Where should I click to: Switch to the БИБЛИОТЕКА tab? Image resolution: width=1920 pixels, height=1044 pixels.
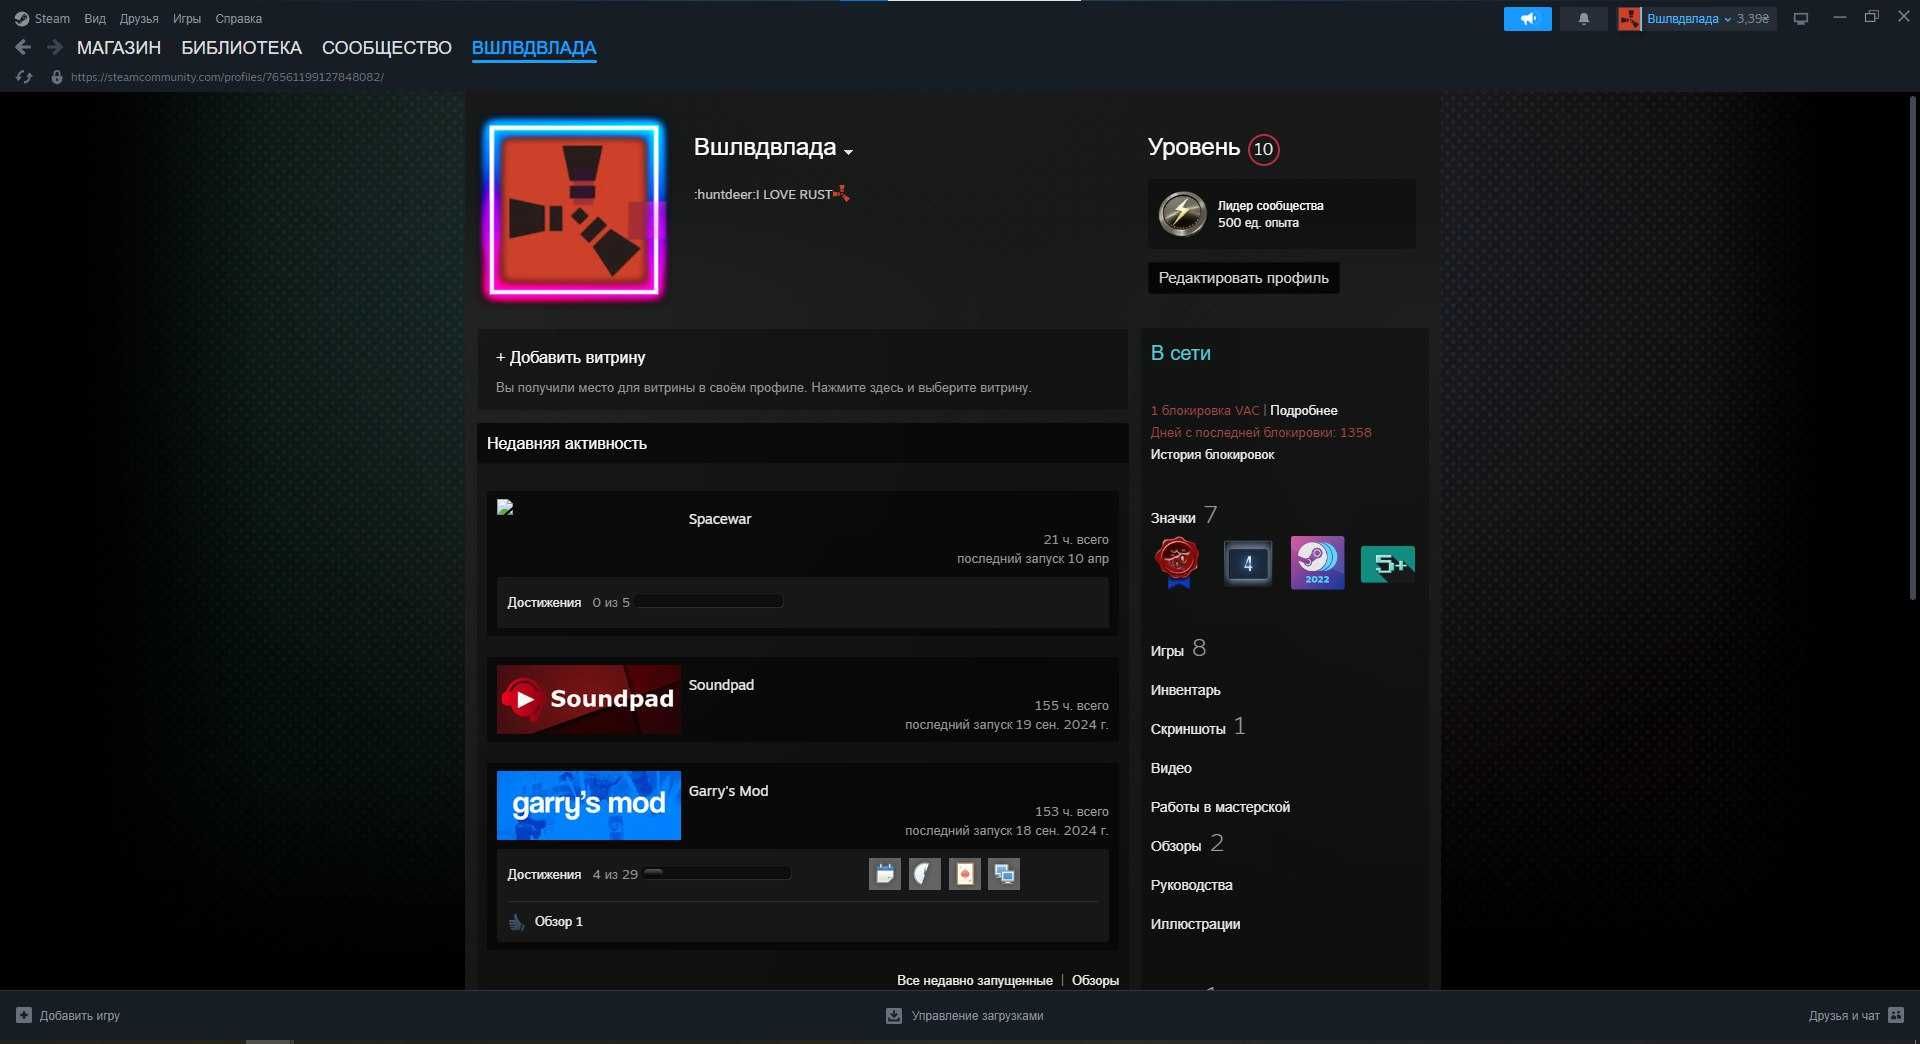tap(241, 48)
